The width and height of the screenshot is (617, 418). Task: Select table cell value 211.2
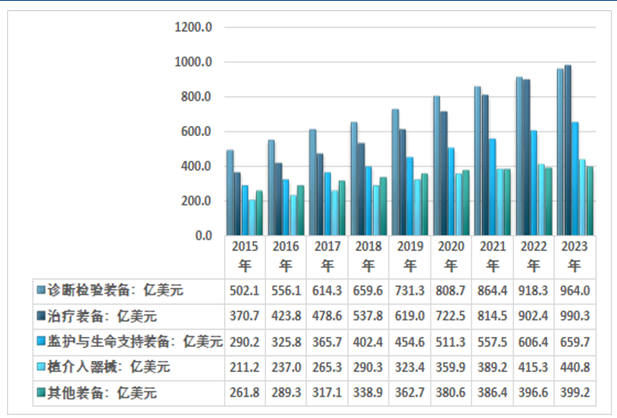(245, 367)
